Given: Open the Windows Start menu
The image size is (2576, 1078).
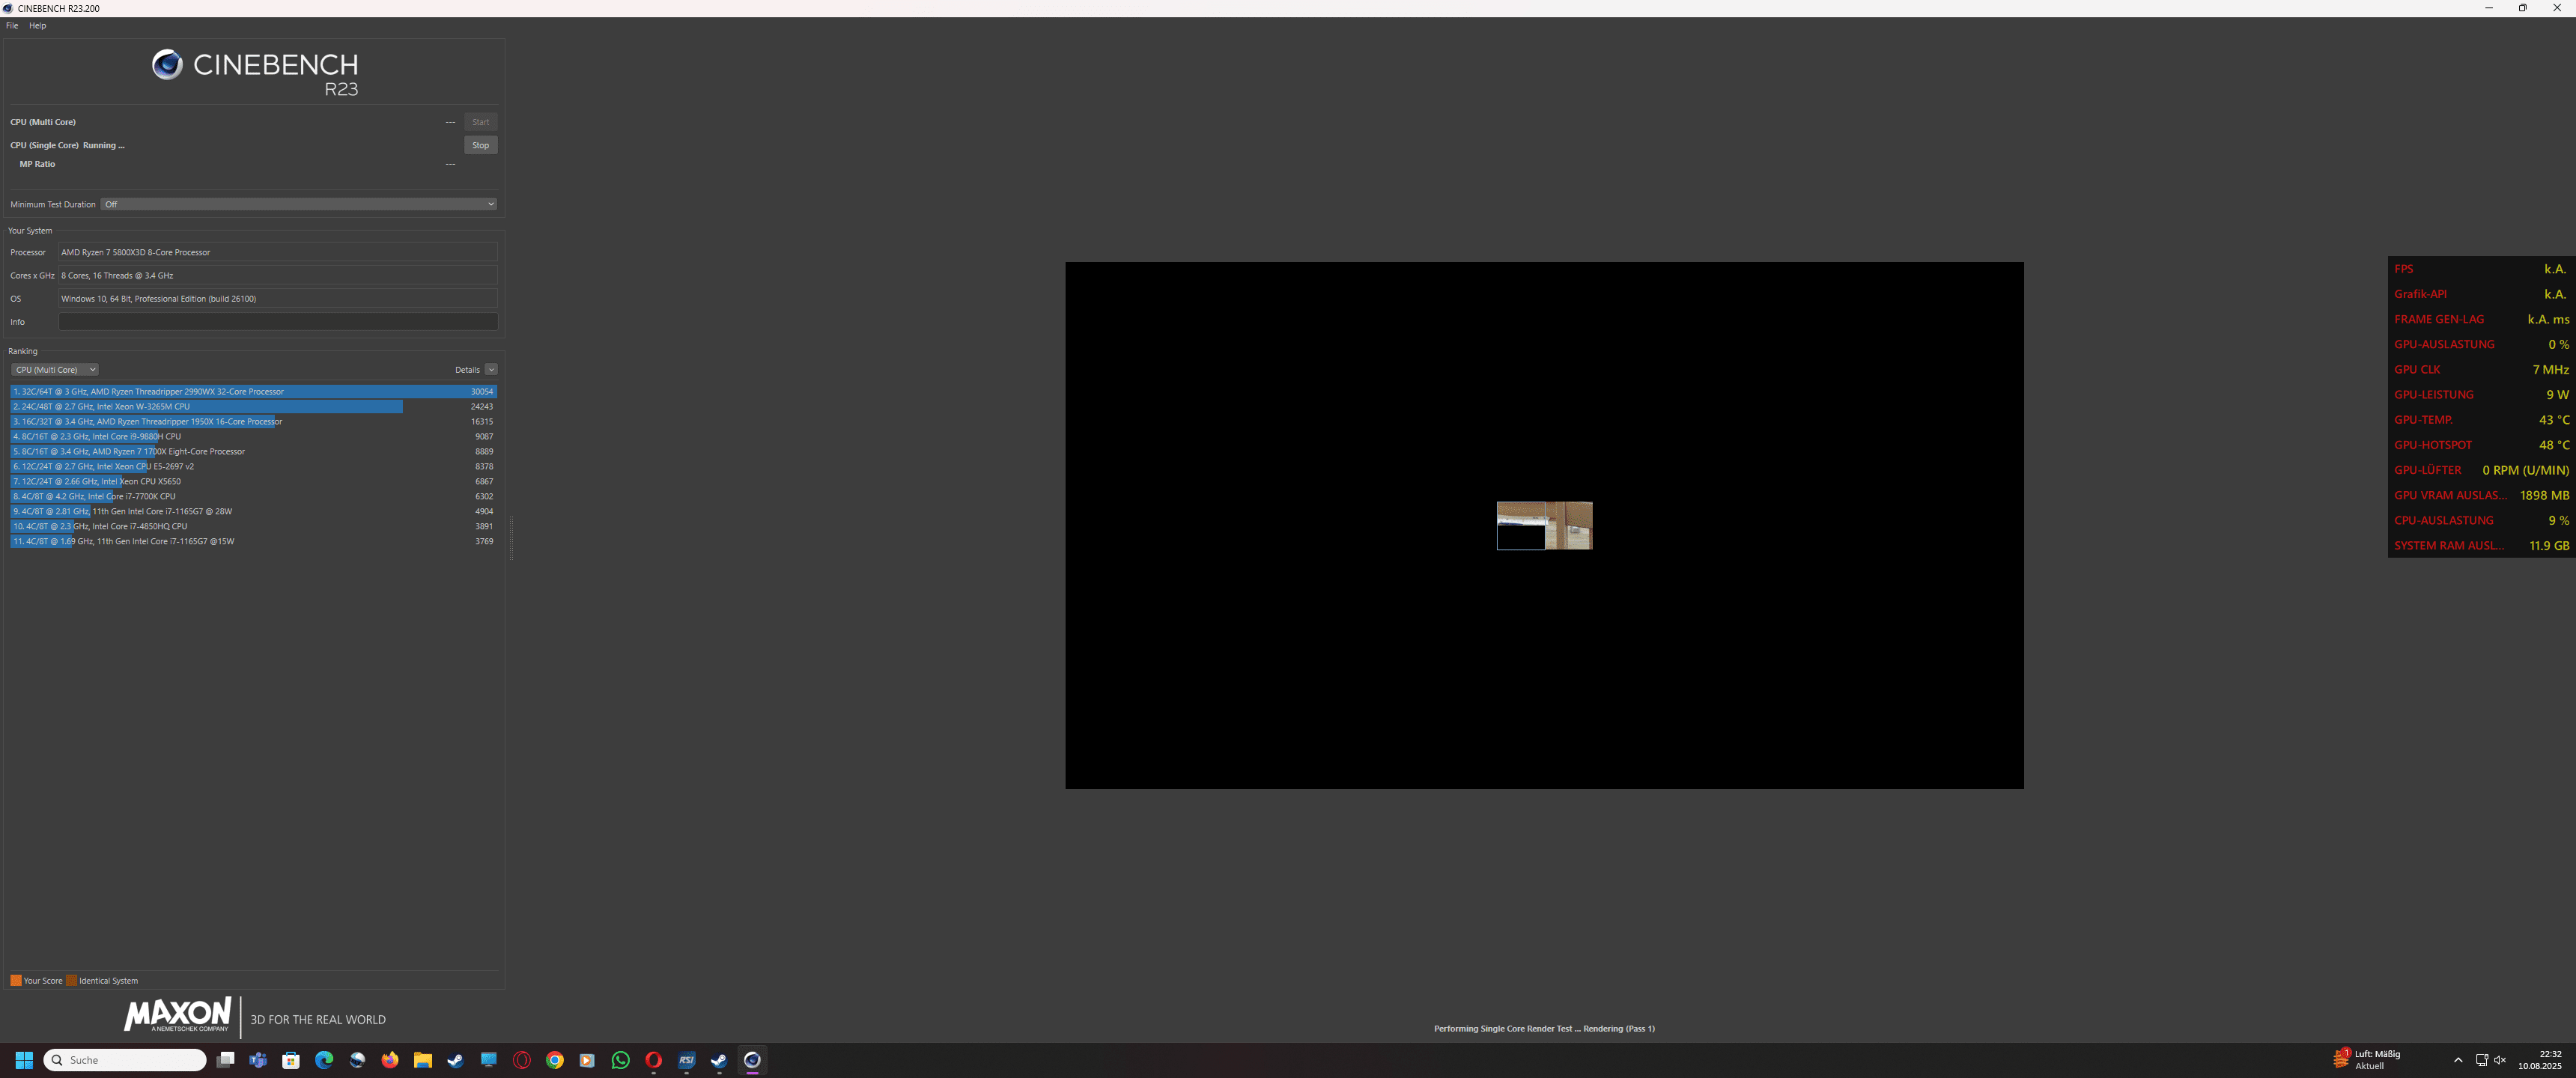Looking at the screenshot, I should 24,1060.
